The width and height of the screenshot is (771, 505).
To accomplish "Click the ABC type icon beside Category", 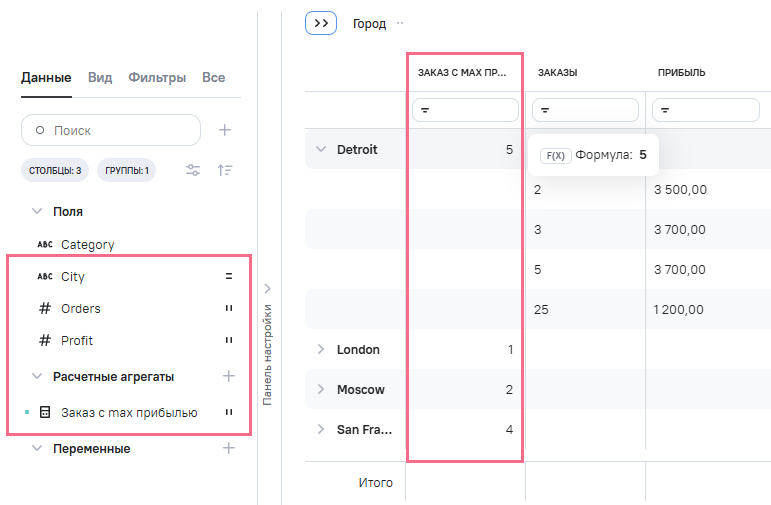I will click(44, 244).
